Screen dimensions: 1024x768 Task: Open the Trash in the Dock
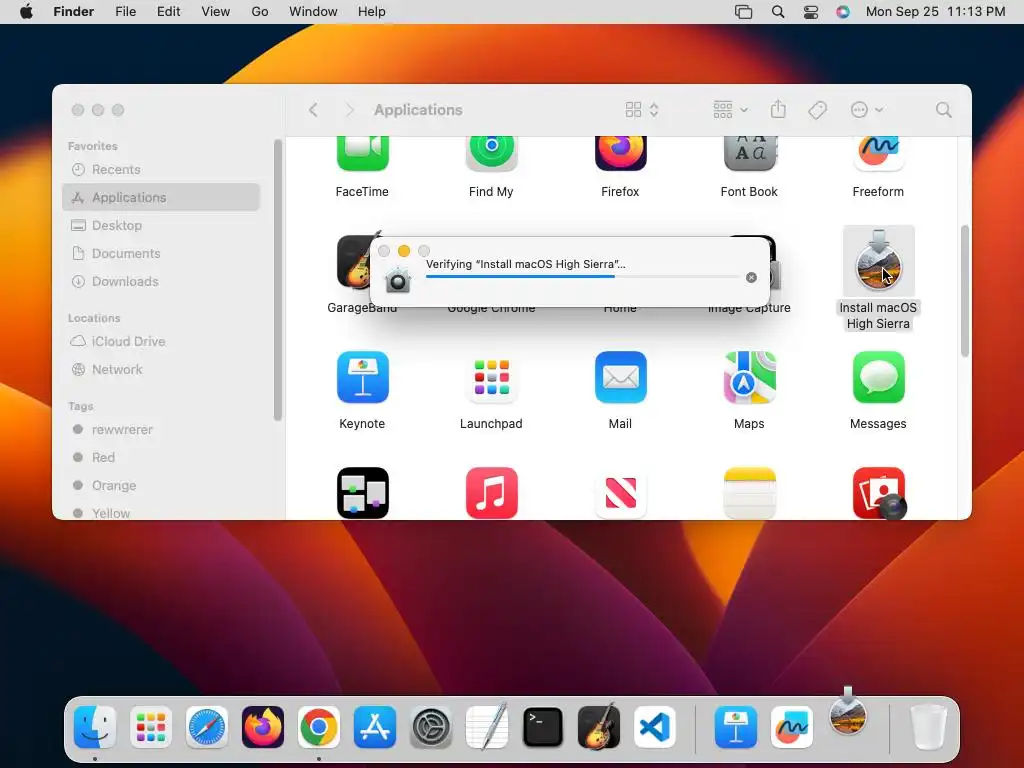pyautogui.click(x=928, y=727)
